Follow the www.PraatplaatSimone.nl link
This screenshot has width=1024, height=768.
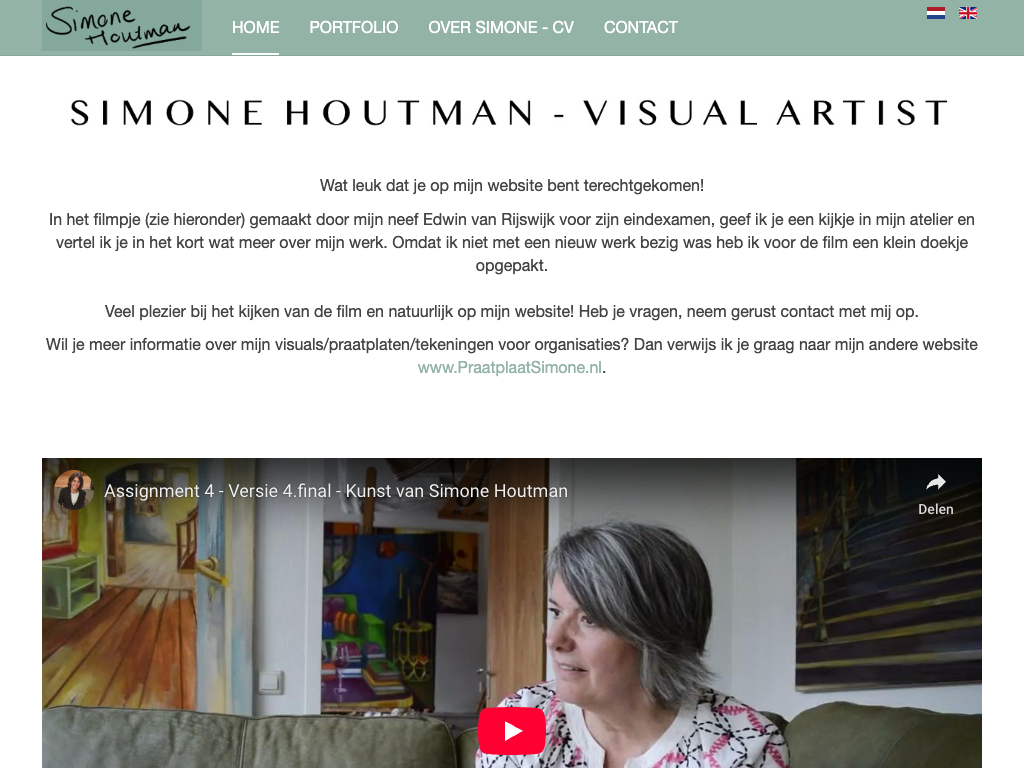click(x=509, y=368)
